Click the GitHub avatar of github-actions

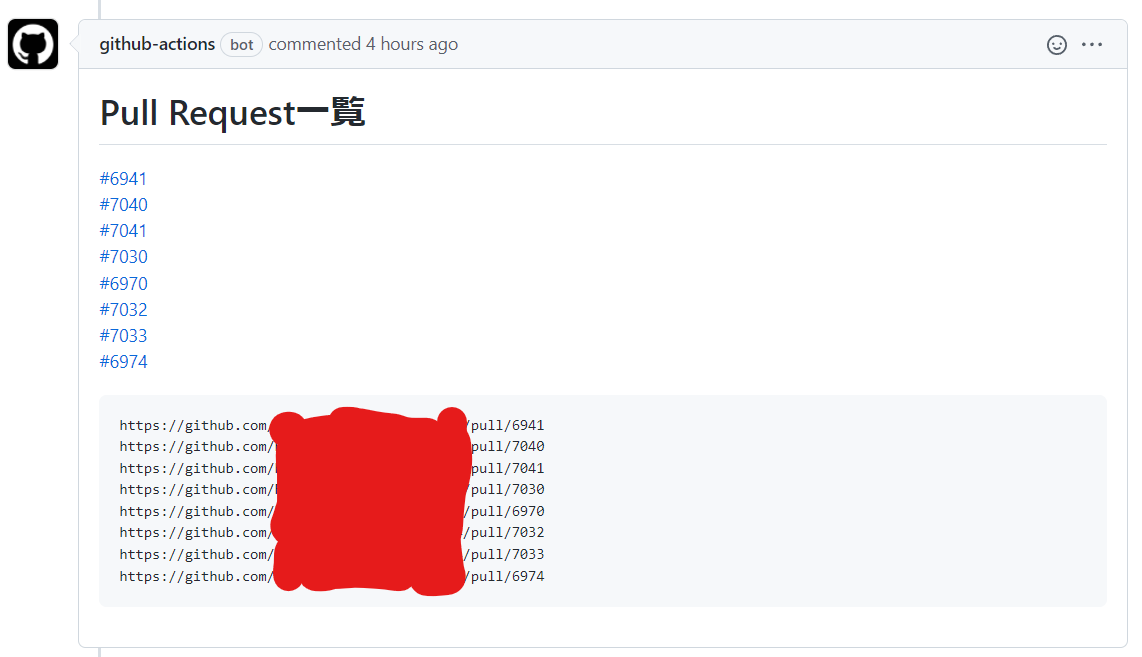pyautogui.click(x=33, y=44)
